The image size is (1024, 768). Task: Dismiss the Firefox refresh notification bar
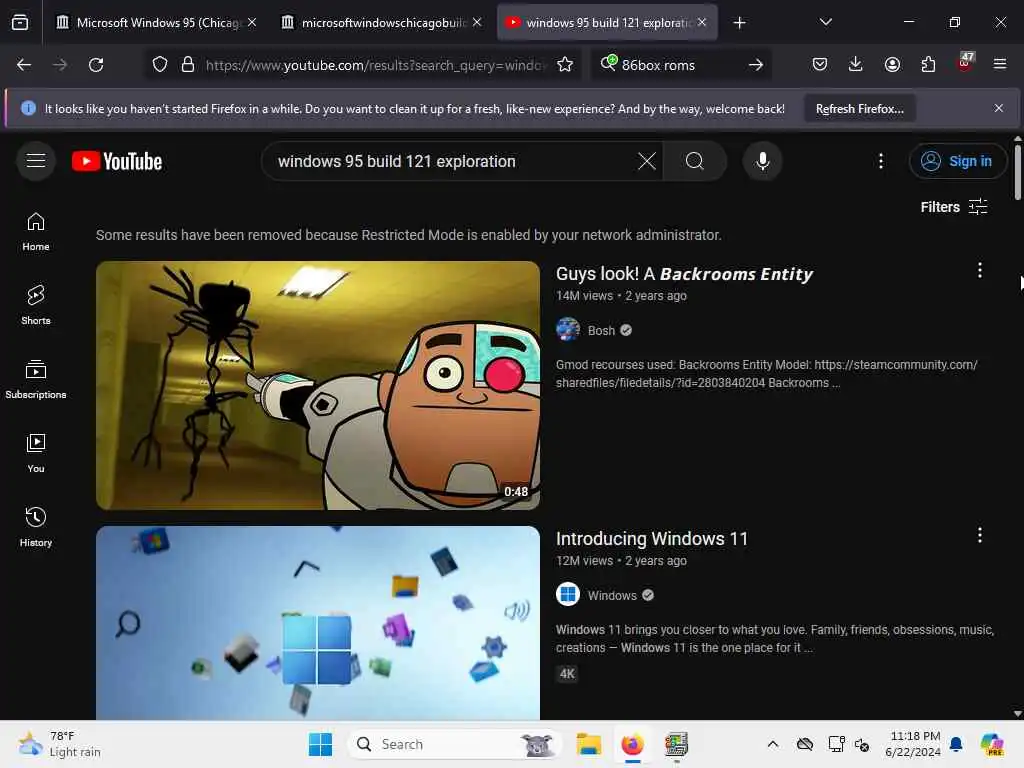point(999,108)
